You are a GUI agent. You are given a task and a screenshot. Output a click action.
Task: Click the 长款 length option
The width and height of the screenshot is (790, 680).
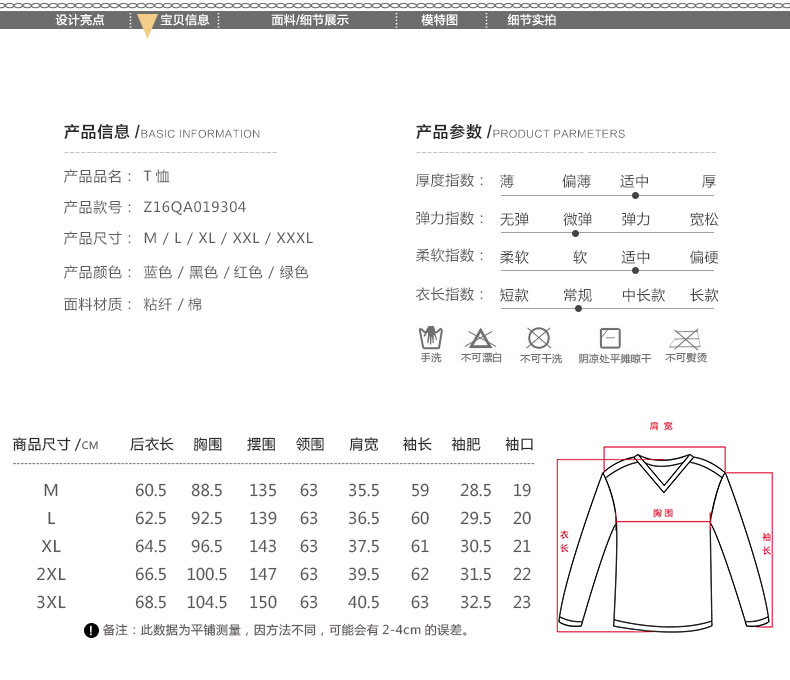[x=704, y=295]
